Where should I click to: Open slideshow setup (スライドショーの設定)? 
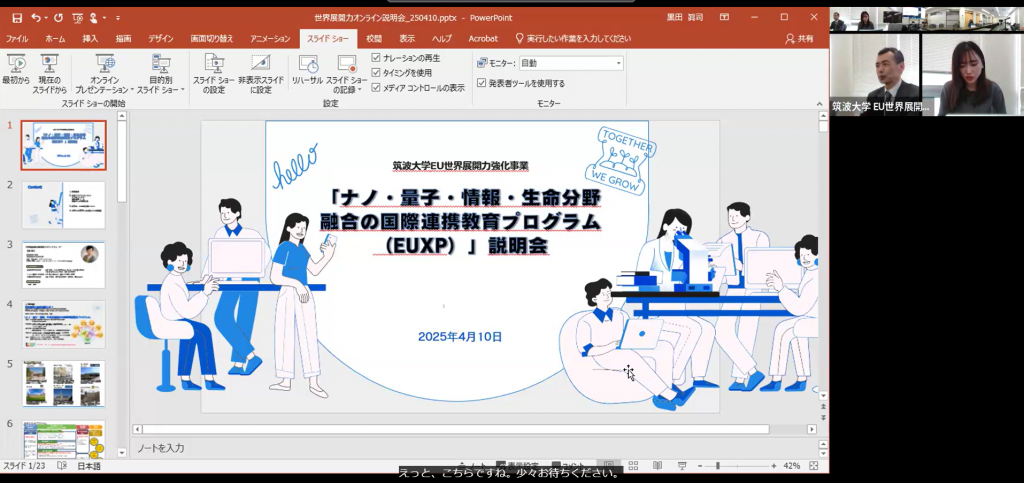[x=213, y=72]
